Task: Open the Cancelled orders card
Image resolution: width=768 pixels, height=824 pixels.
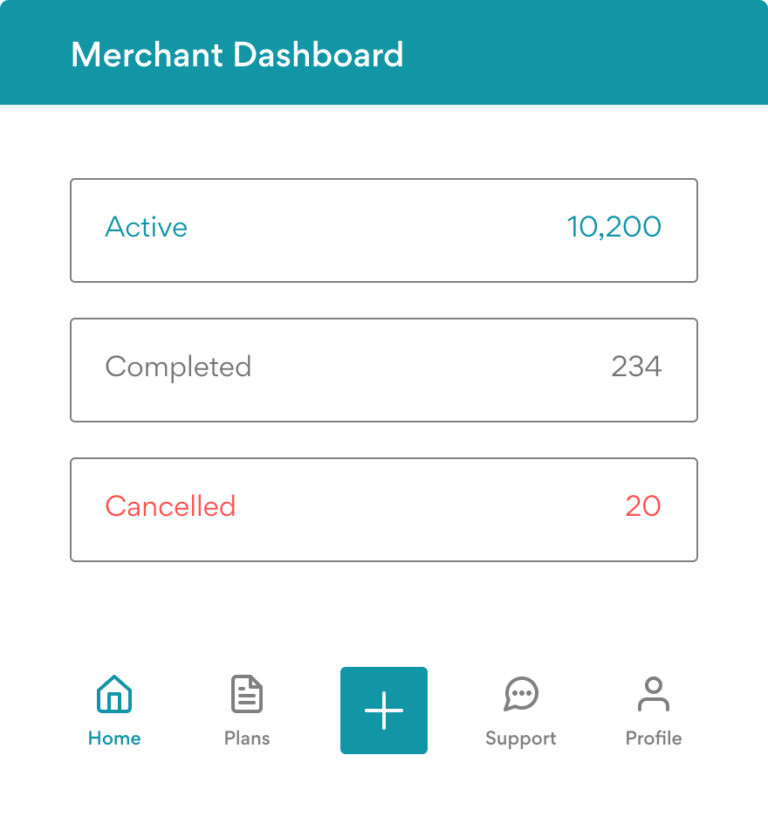Action: click(383, 510)
